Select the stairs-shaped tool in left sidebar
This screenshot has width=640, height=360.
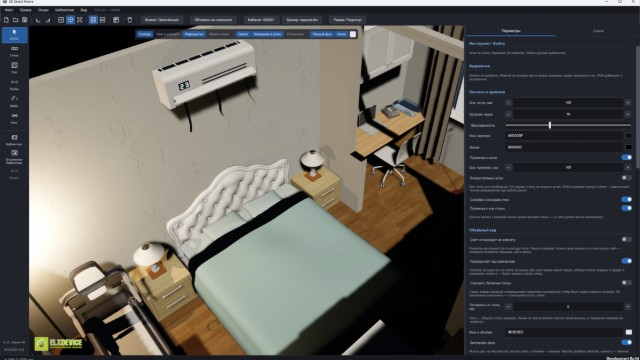click(x=14, y=101)
